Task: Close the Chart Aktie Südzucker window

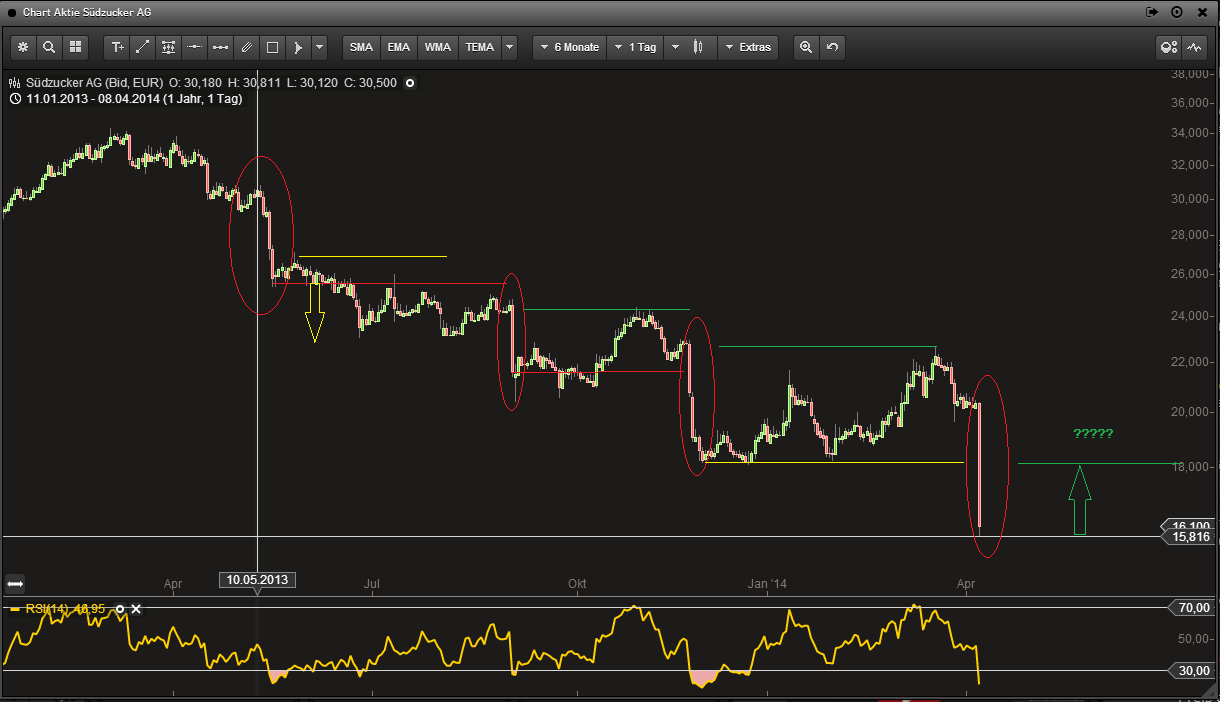Action: [1201, 12]
